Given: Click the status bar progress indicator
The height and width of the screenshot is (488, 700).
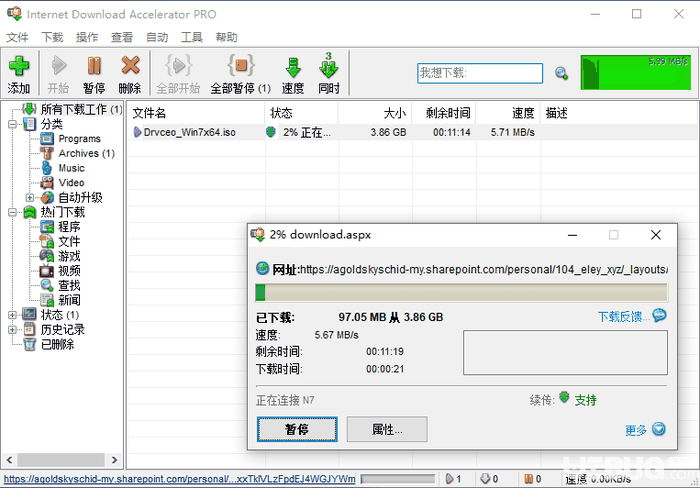Looking at the screenshot, I should [398, 479].
